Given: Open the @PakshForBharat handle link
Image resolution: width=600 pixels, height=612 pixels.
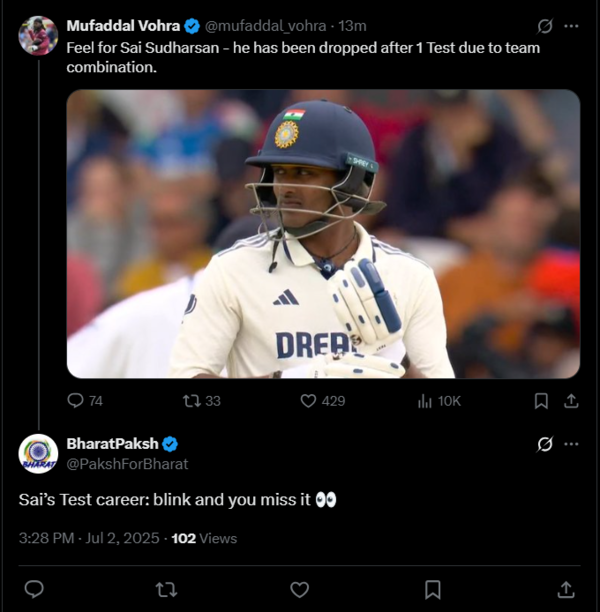Looking at the screenshot, I should [x=127, y=464].
